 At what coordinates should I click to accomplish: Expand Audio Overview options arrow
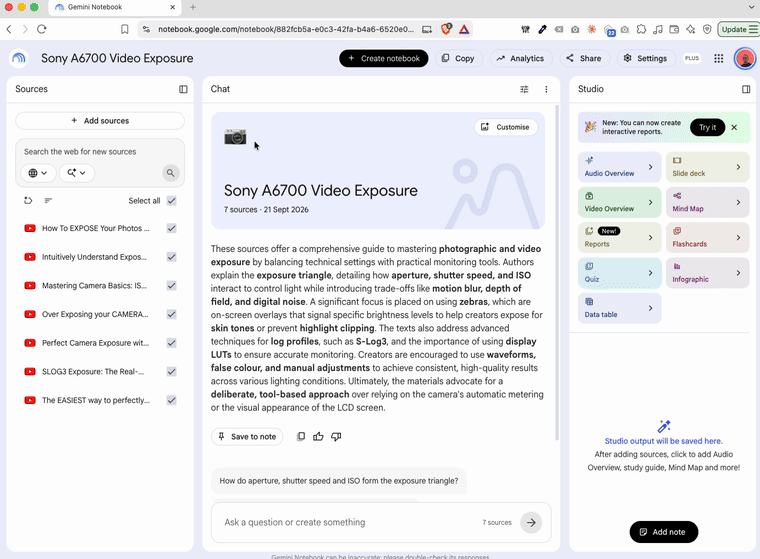pyautogui.click(x=650, y=167)
